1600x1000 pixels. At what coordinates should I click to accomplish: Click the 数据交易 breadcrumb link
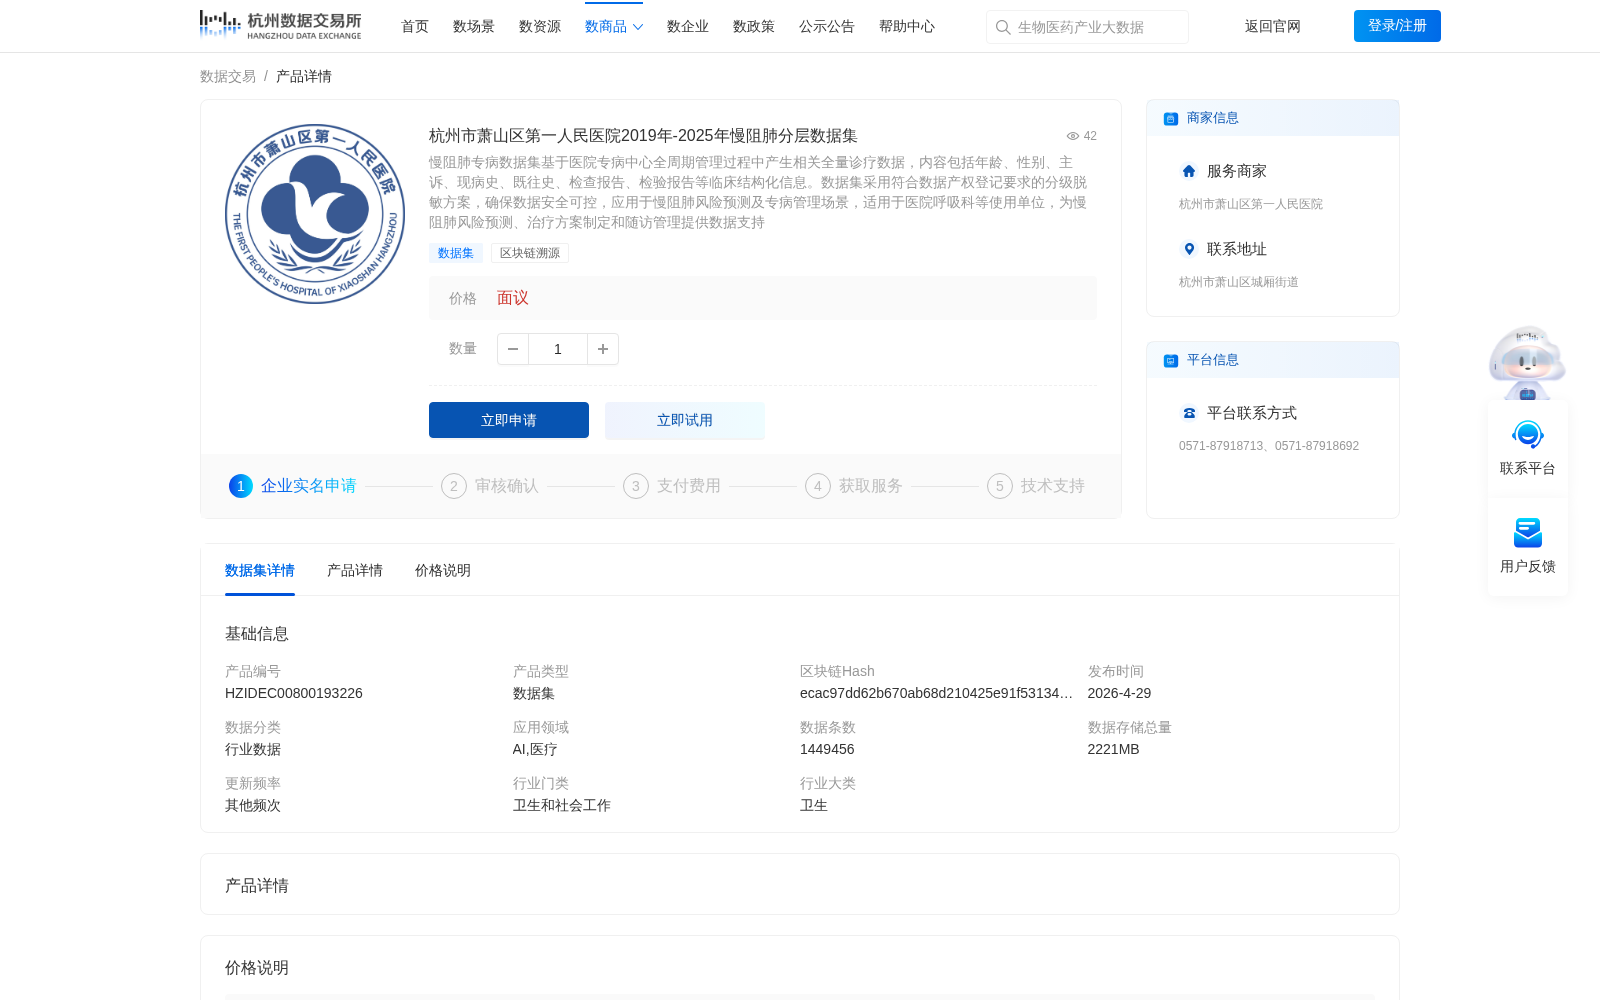pos(228,76)
